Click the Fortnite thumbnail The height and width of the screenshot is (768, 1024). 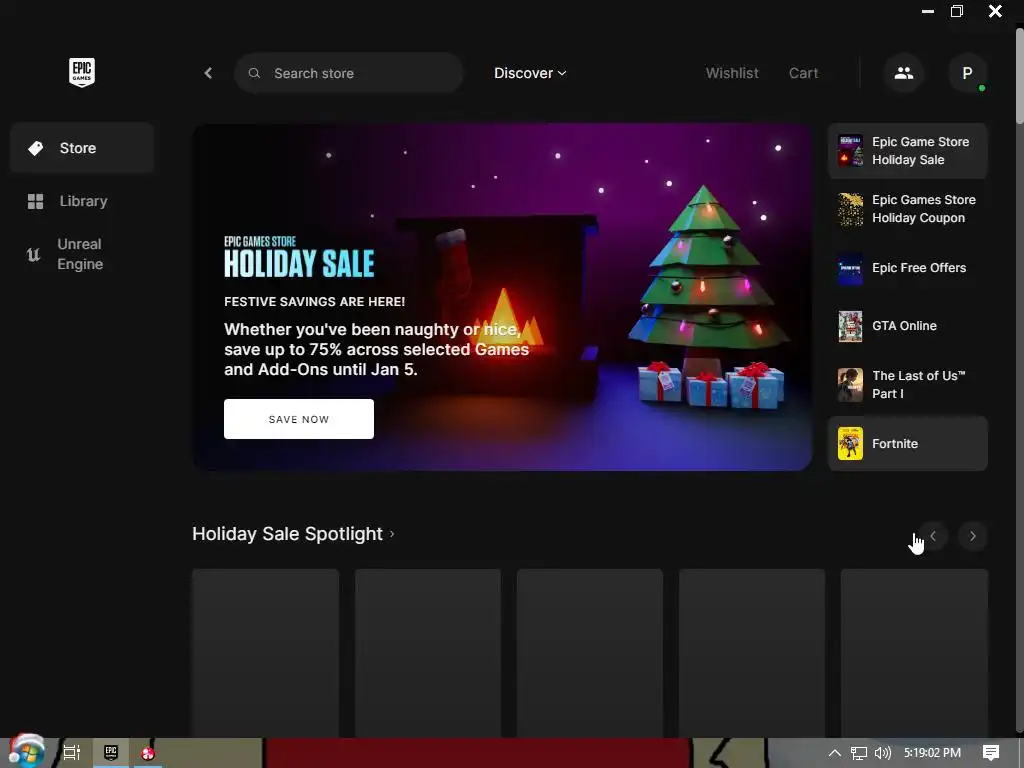(850, 443)
